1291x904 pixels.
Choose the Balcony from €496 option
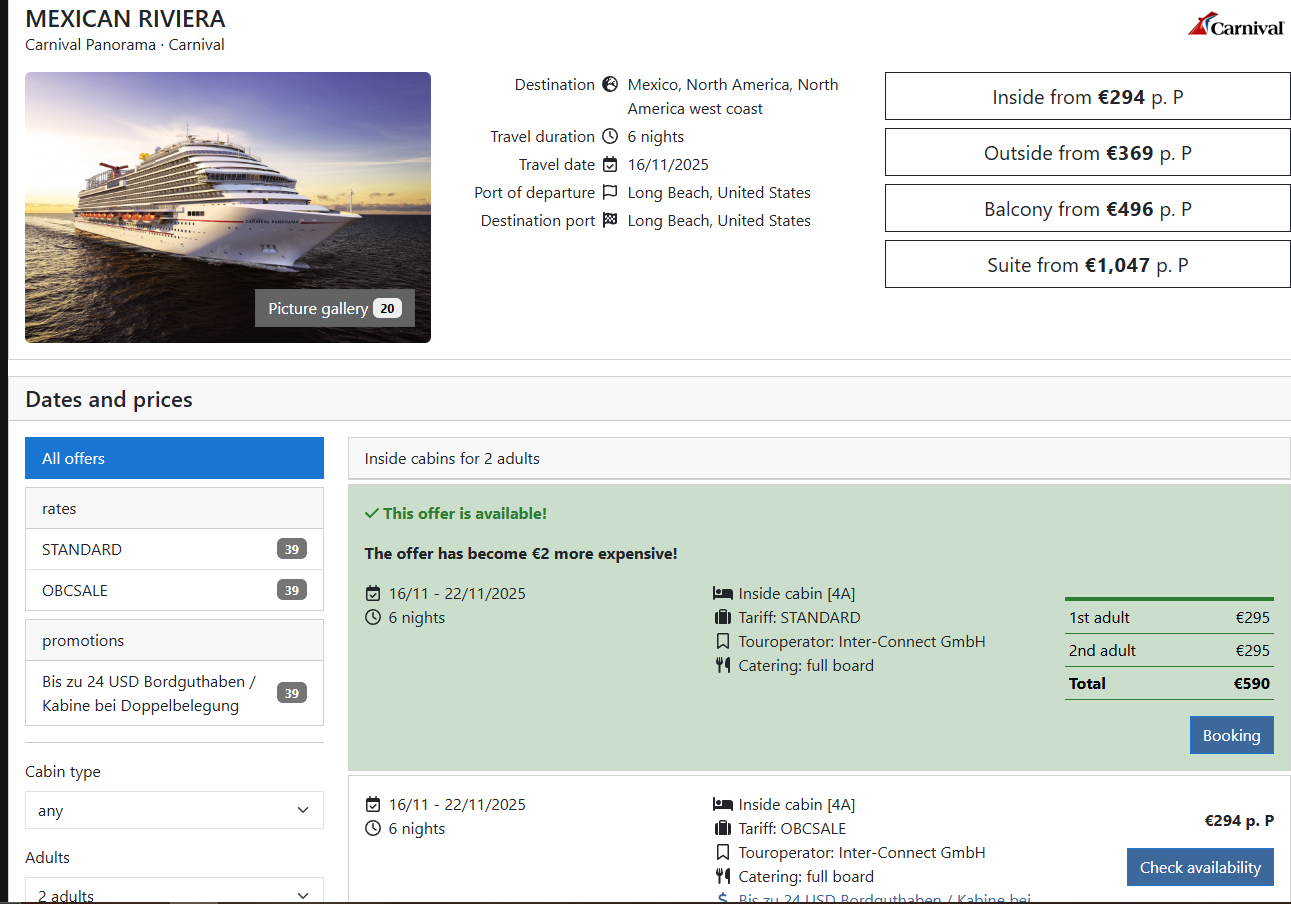(1088, 208)
